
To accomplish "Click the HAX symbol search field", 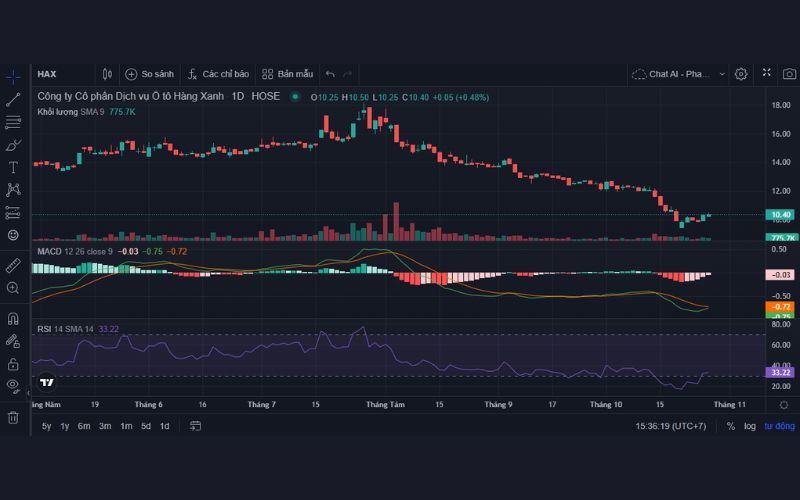I will coord(60,74).
